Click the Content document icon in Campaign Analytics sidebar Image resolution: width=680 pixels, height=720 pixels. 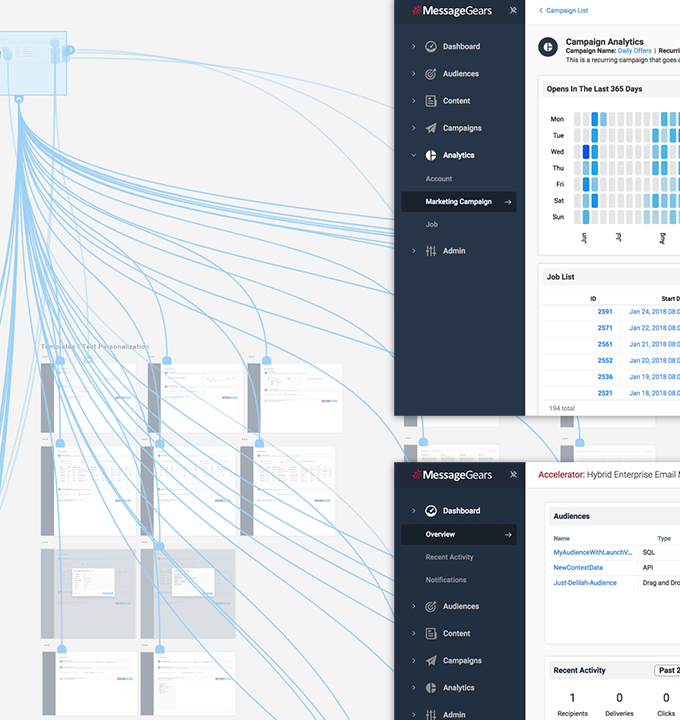[x=431, y=101]
